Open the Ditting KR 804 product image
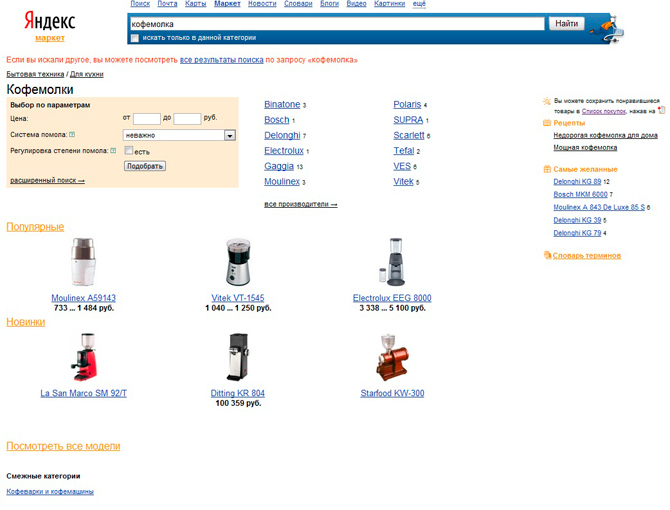 (238, 357)
